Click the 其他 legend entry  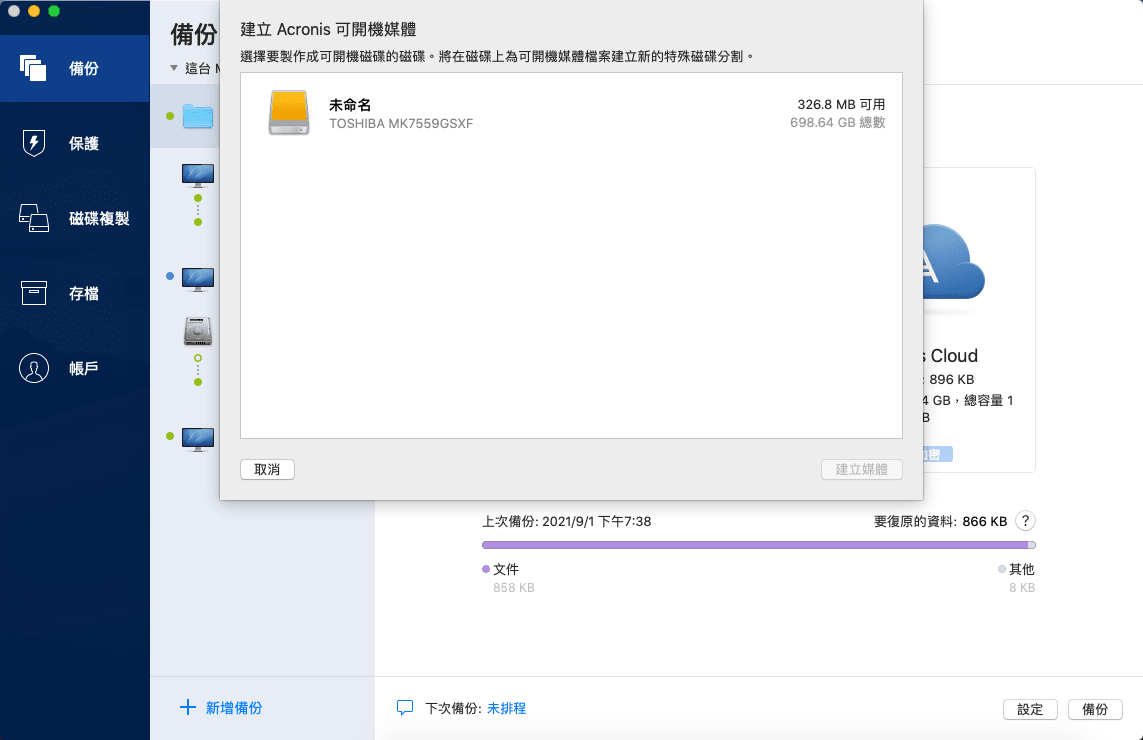(x=1017, y=569)
